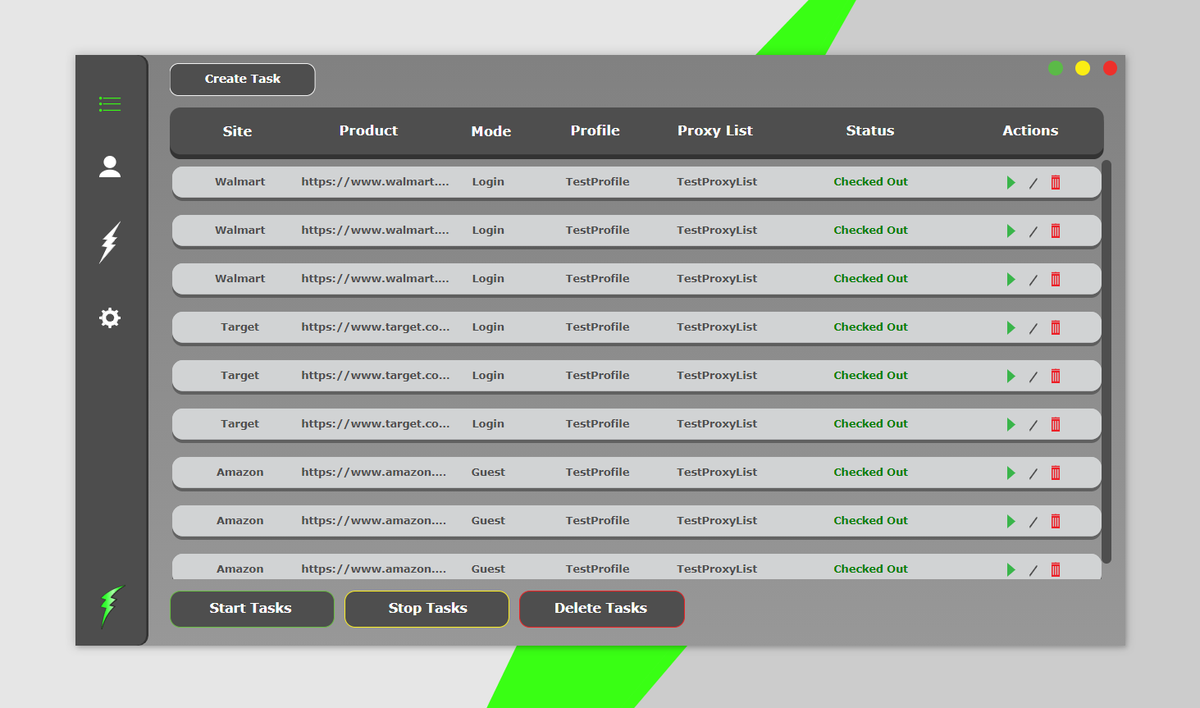This screenshot has height=708, width=1200.
Task: Click Start Tasks button
Action: point(251,608)
